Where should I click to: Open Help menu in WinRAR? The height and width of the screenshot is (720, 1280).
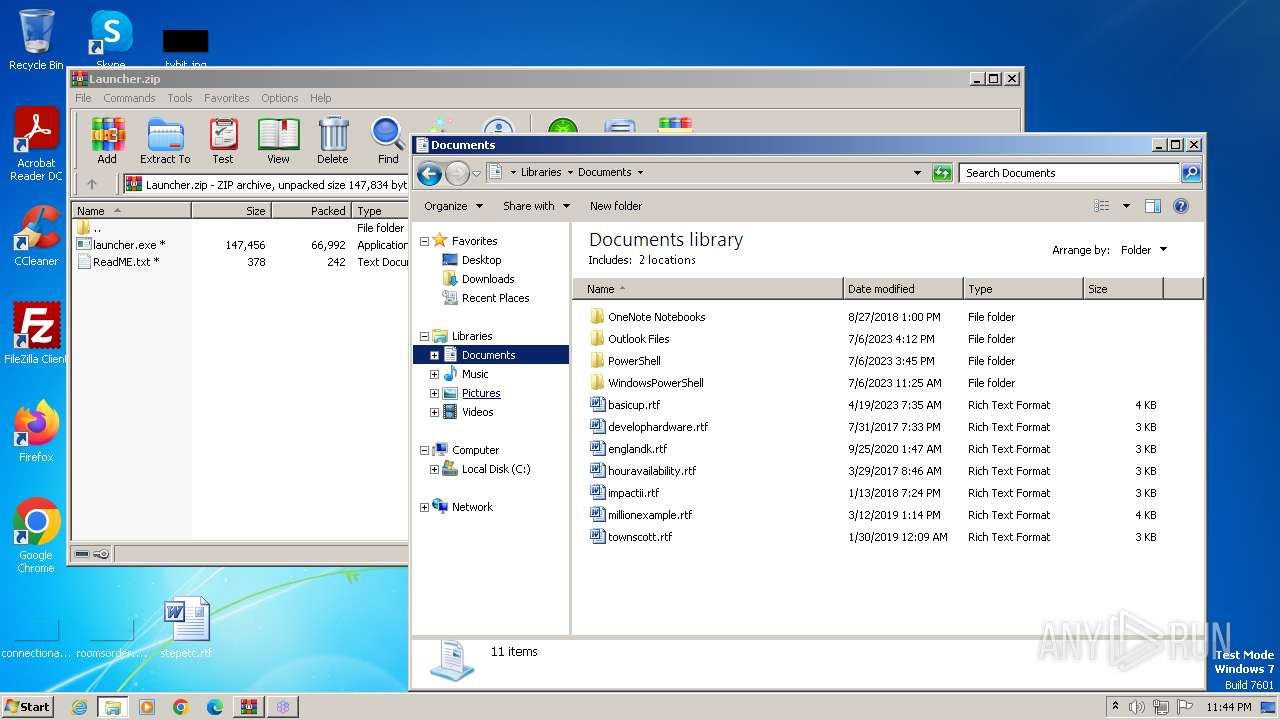320,98
